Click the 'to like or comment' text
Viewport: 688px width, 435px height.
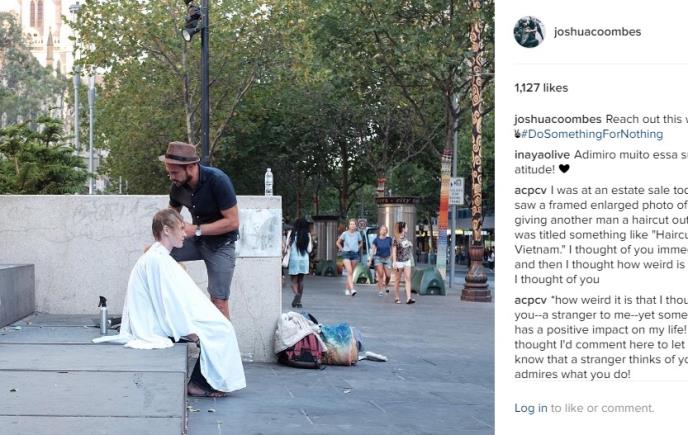[x=602, y=408]
